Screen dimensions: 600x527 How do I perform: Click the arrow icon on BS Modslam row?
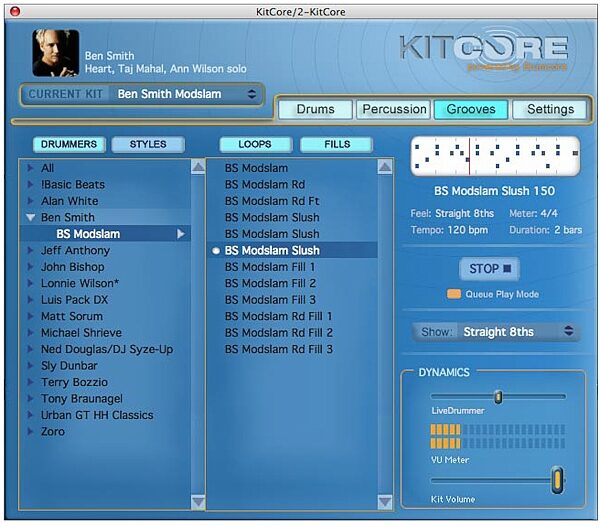point(181,234)
